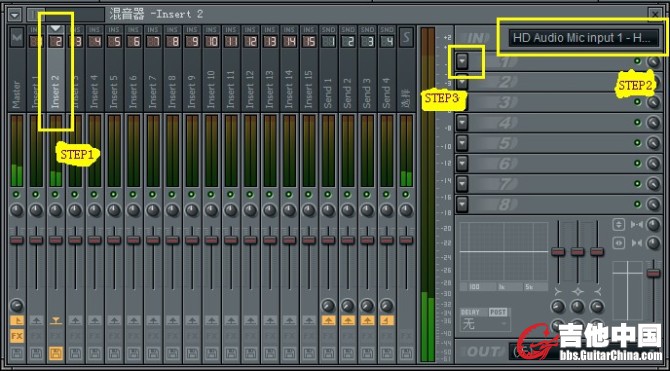Click the Master track save-state disk icon

click(x=17, y=353)
